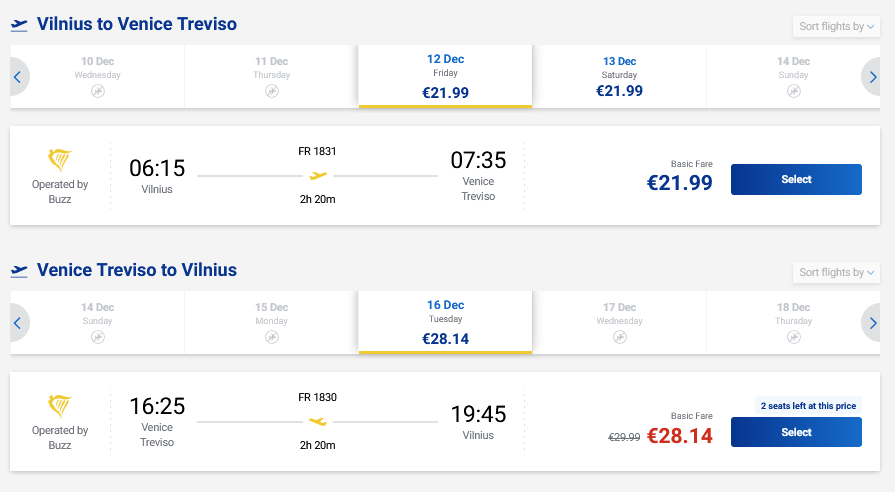The height and width of the screenshot is (492, 895).
Task: Click the Ryanair harp logo on return flight
Action: pos(61,406)
